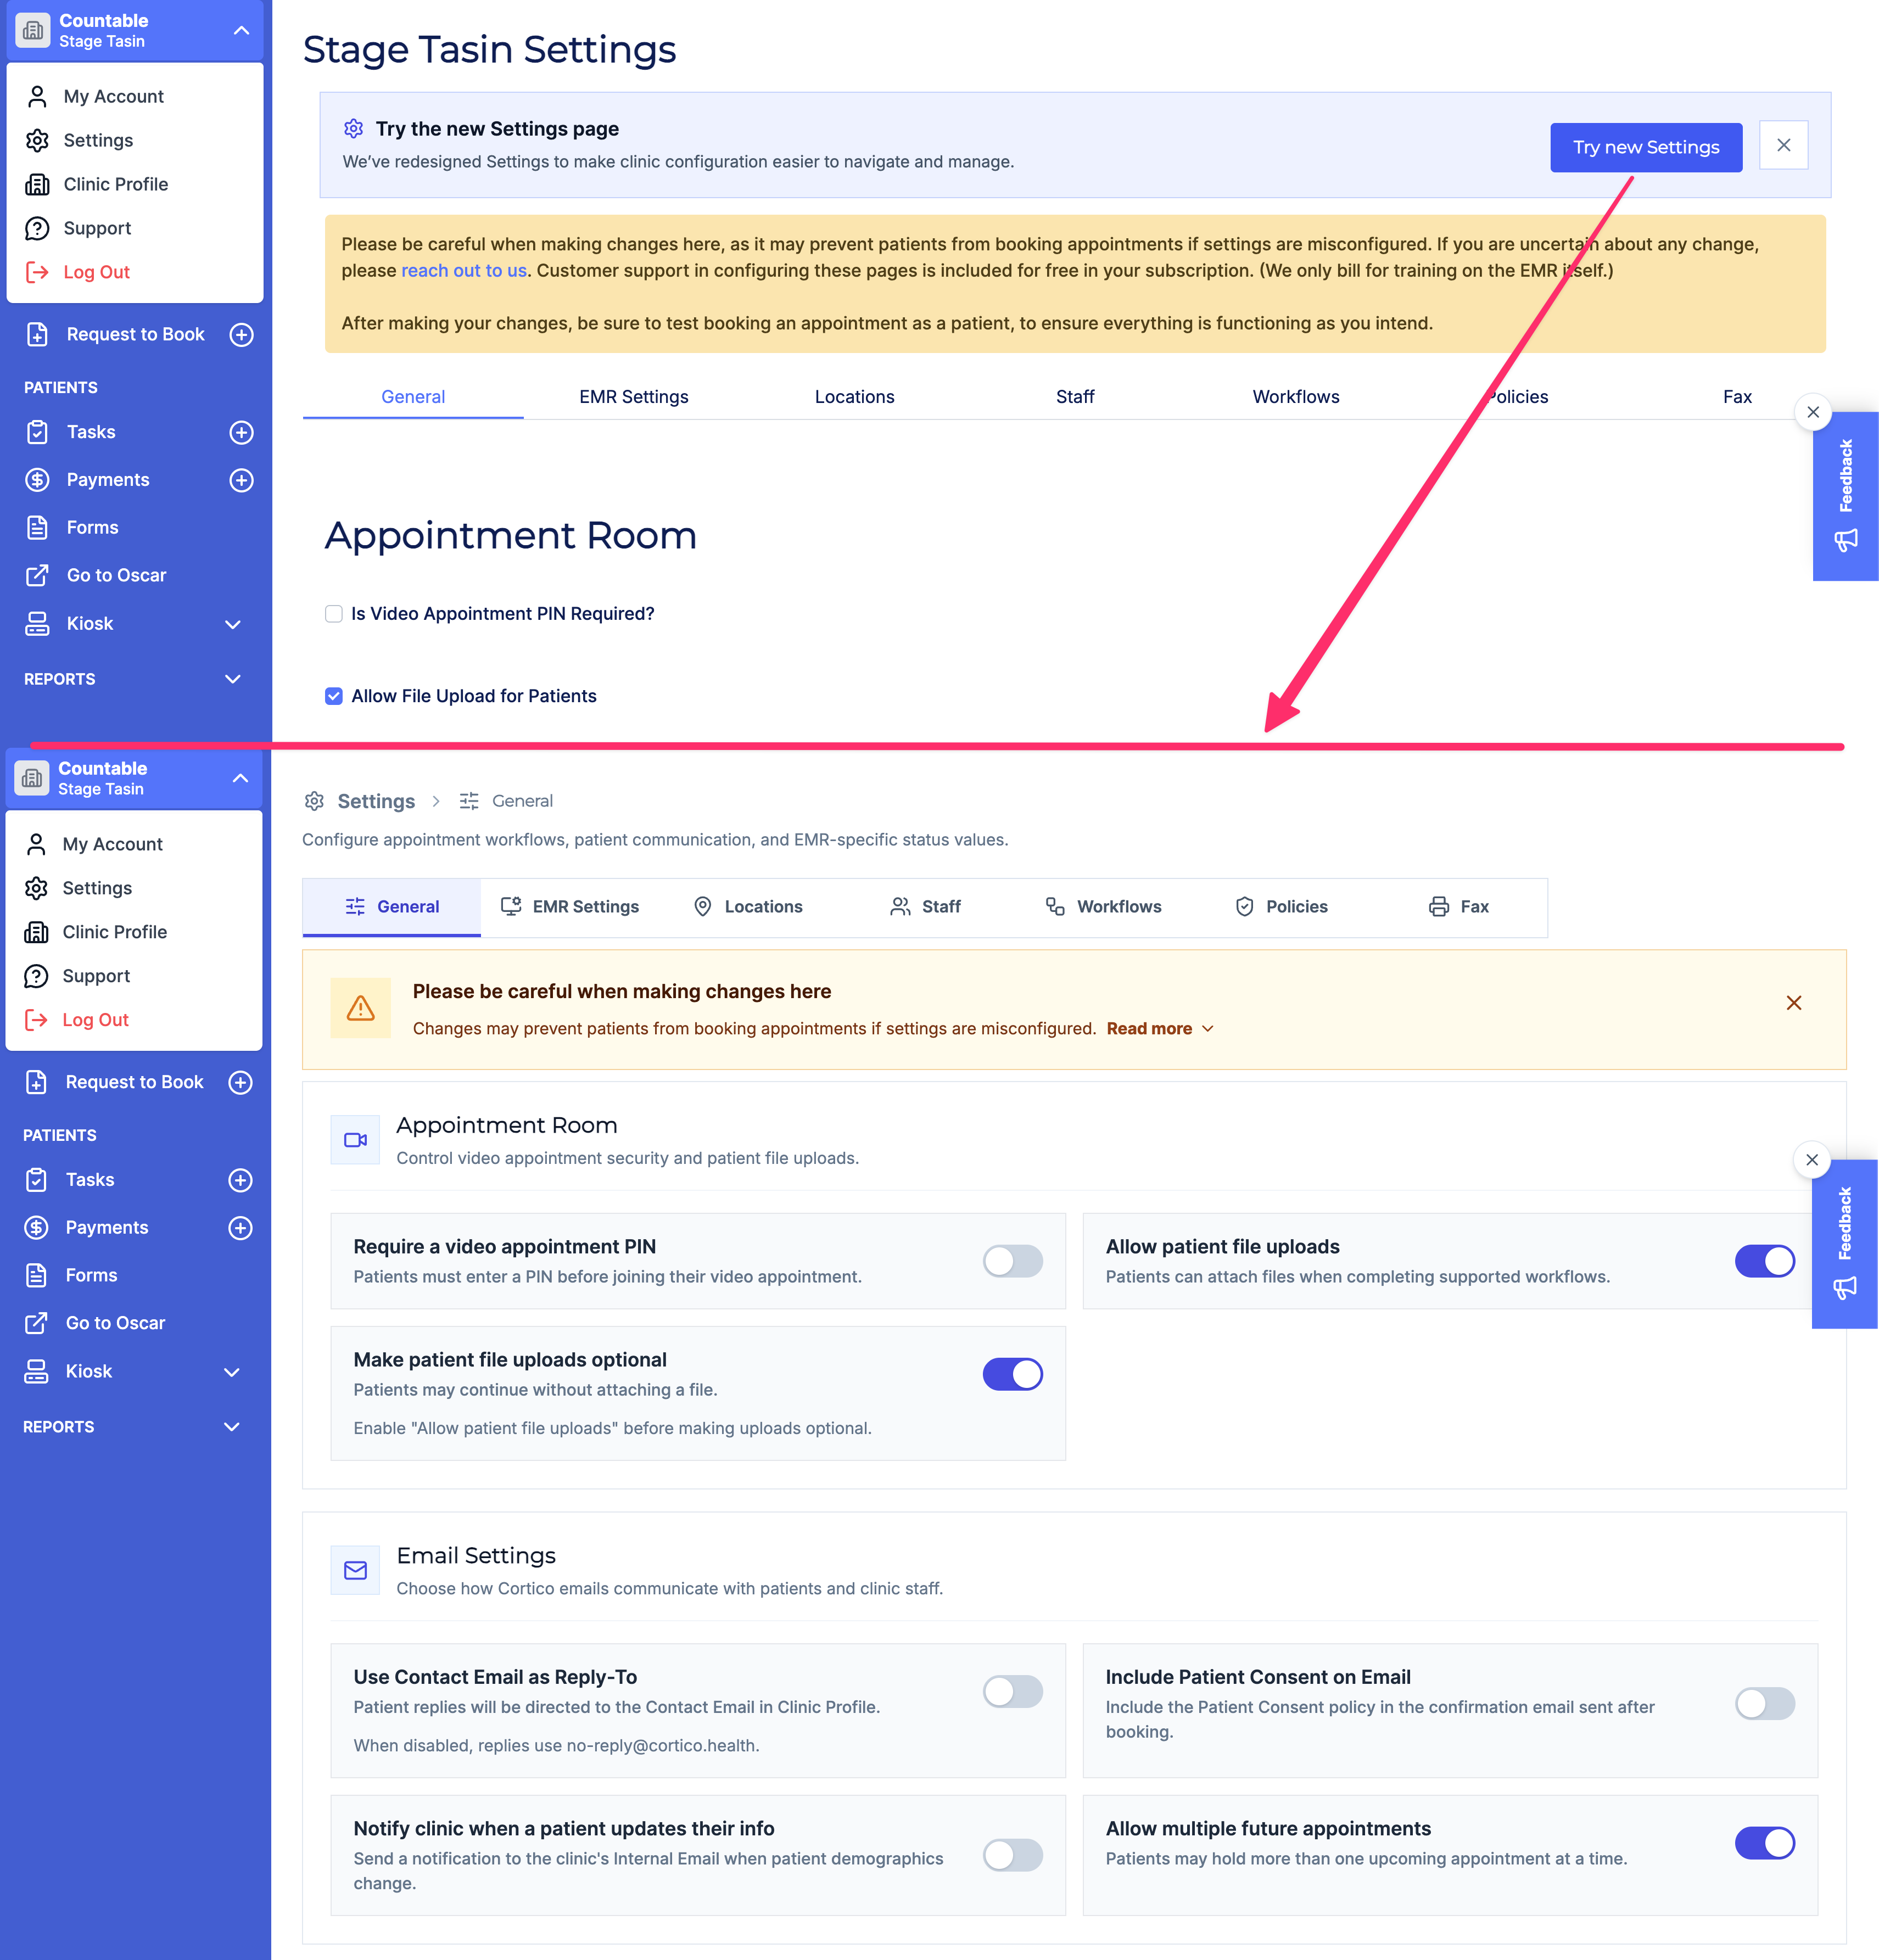Select General tab with sliders icon
The image size is (1879, 1960).
click(392, 906)
